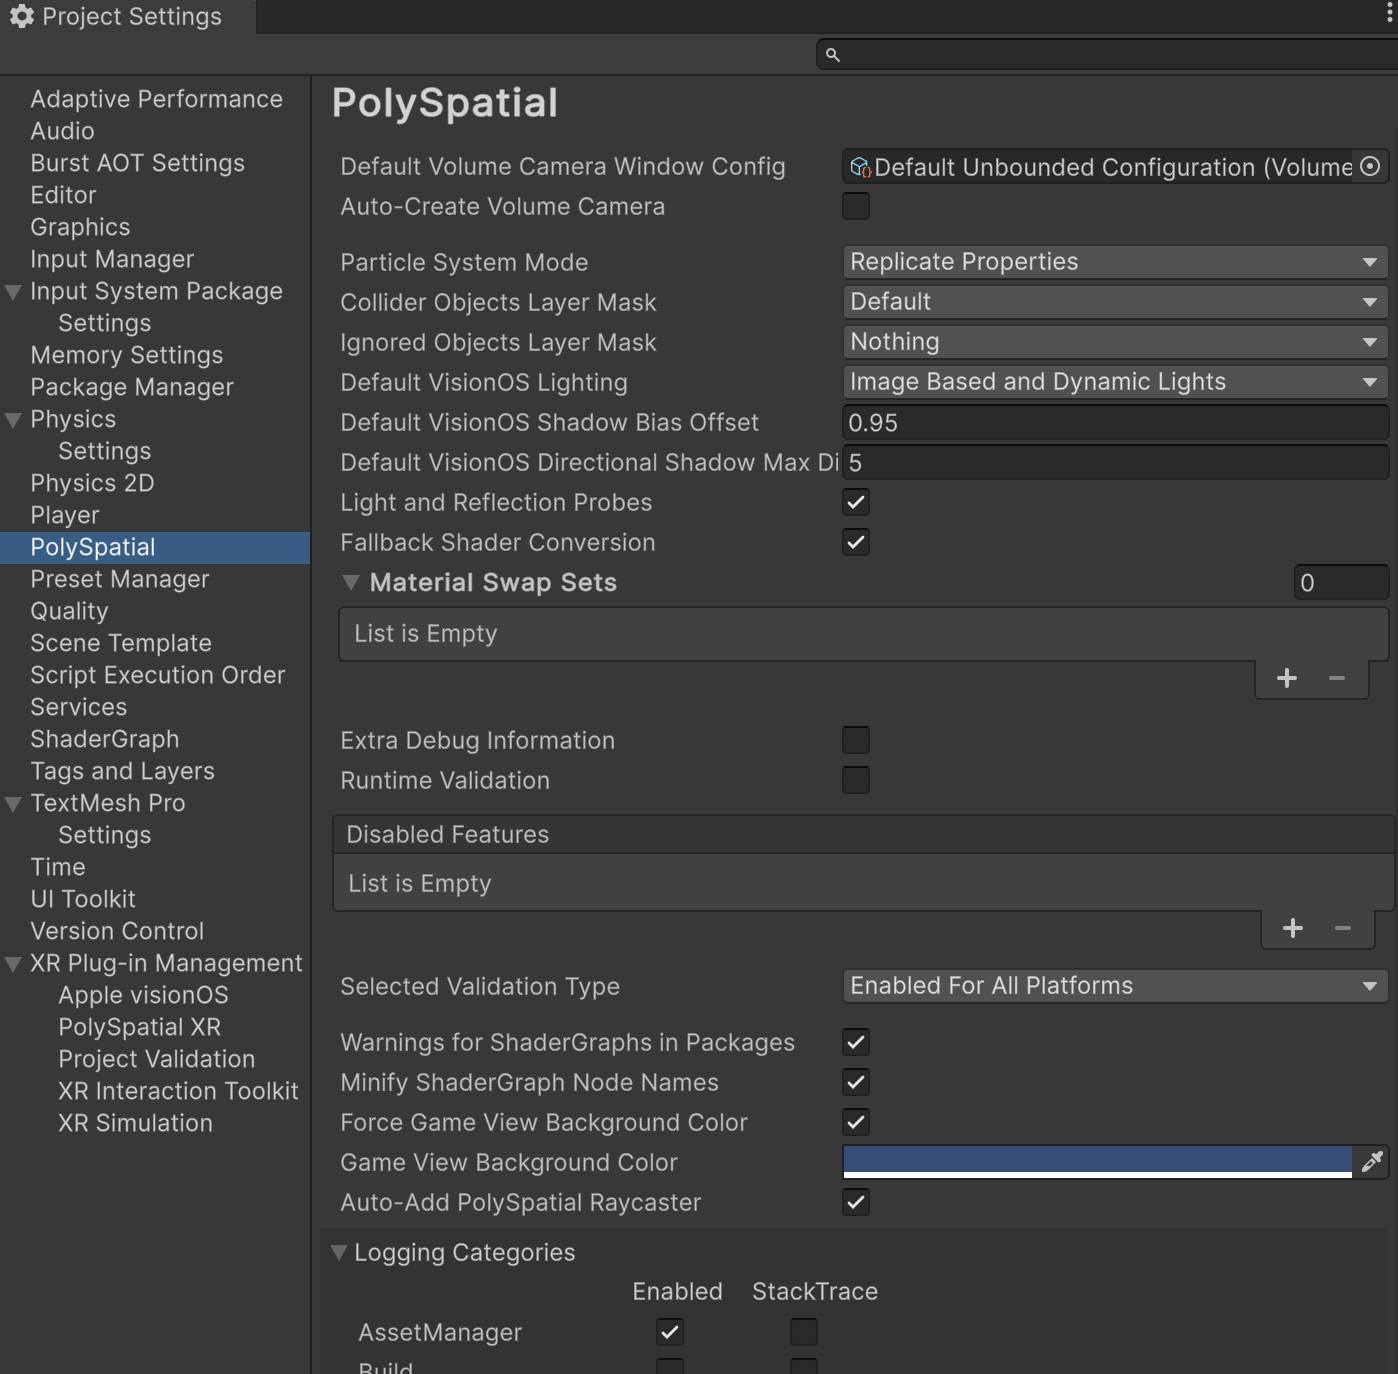The image size is (1398, 1374).
Task: Disable Fallback Shader Conversion
Action: 856,542
